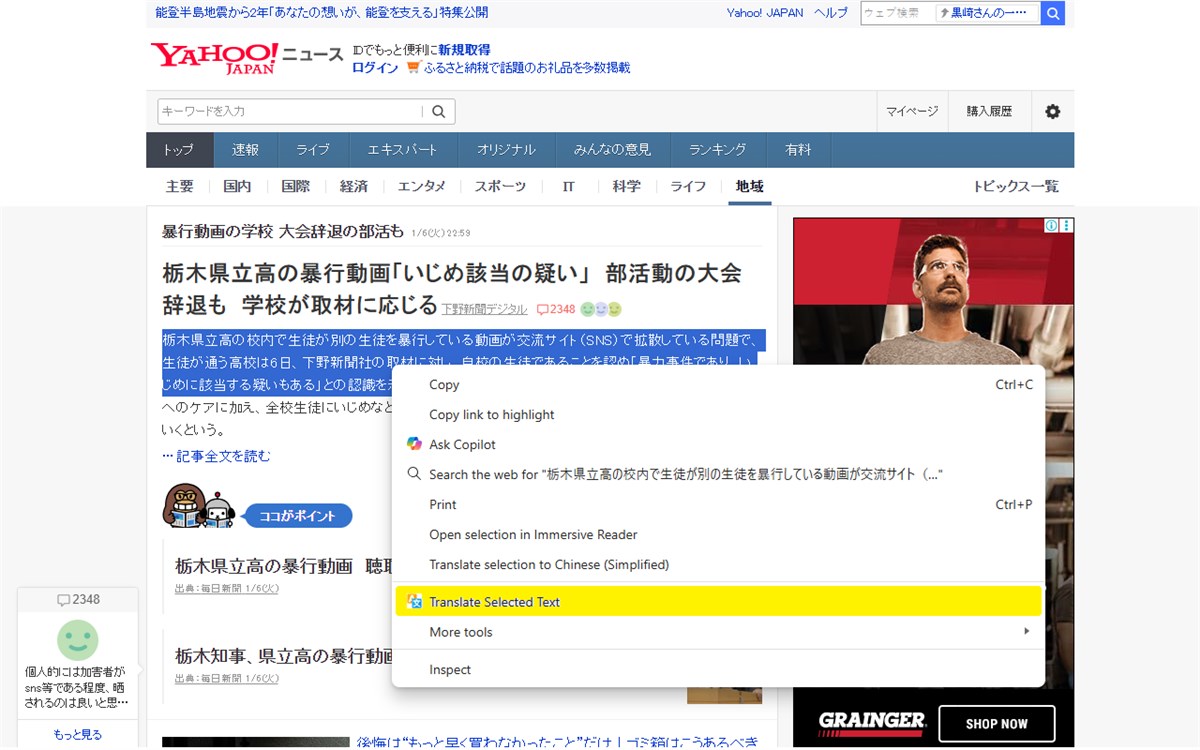Viewport: 1200px width, 750px height.
Task: Click the blue web search button
Action: 1052,13
